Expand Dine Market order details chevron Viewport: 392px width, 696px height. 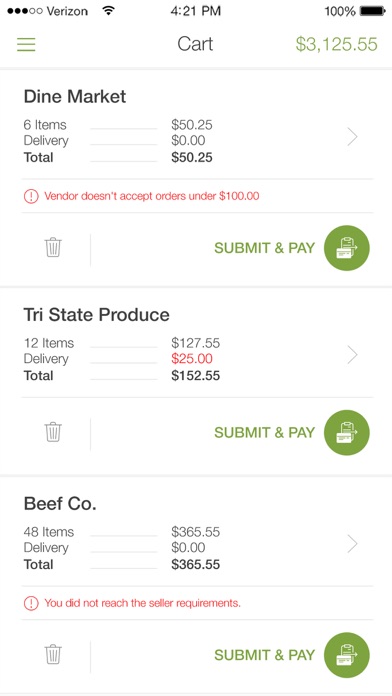tap(352, 137)
